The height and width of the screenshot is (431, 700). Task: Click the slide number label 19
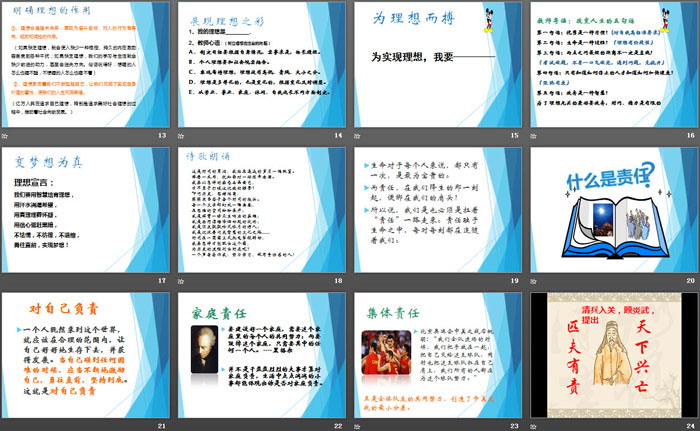(x=515, y=280)
